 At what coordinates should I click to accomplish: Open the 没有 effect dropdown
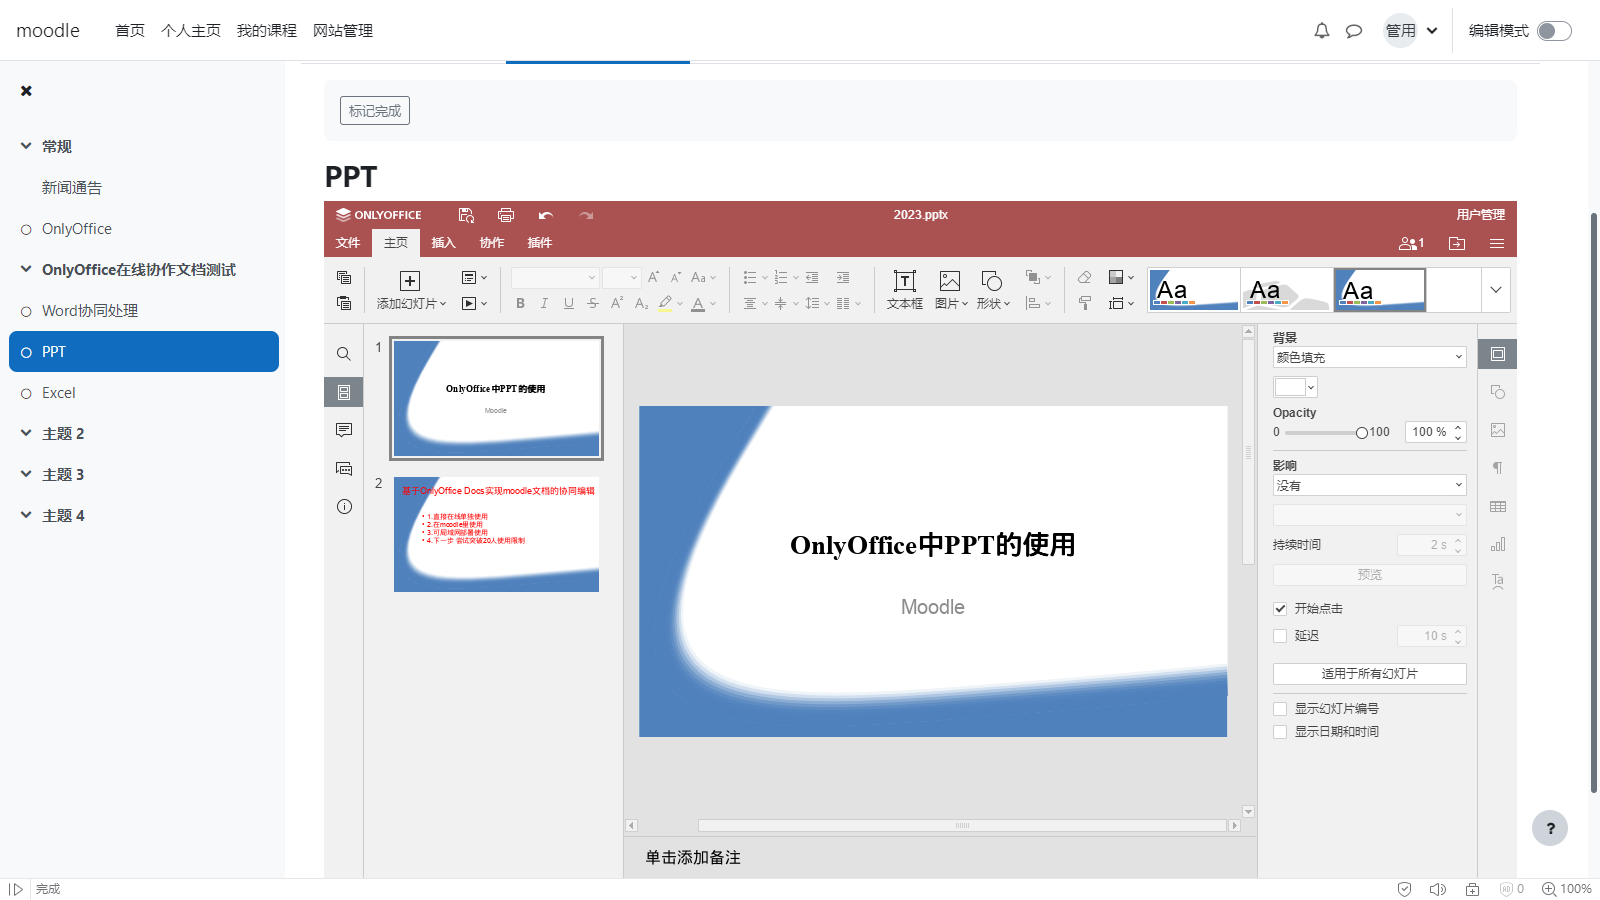pos(1369,485)
